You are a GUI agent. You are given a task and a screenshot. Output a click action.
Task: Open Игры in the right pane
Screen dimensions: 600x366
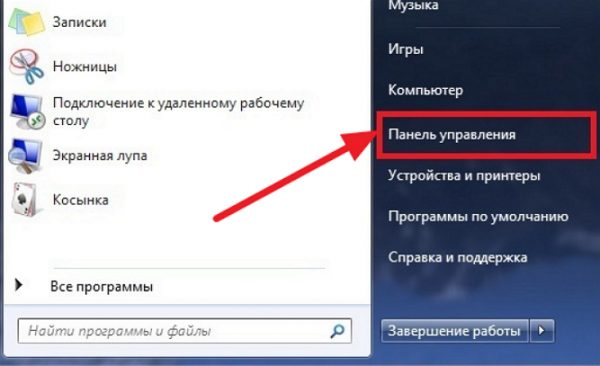tap(406, 49)
